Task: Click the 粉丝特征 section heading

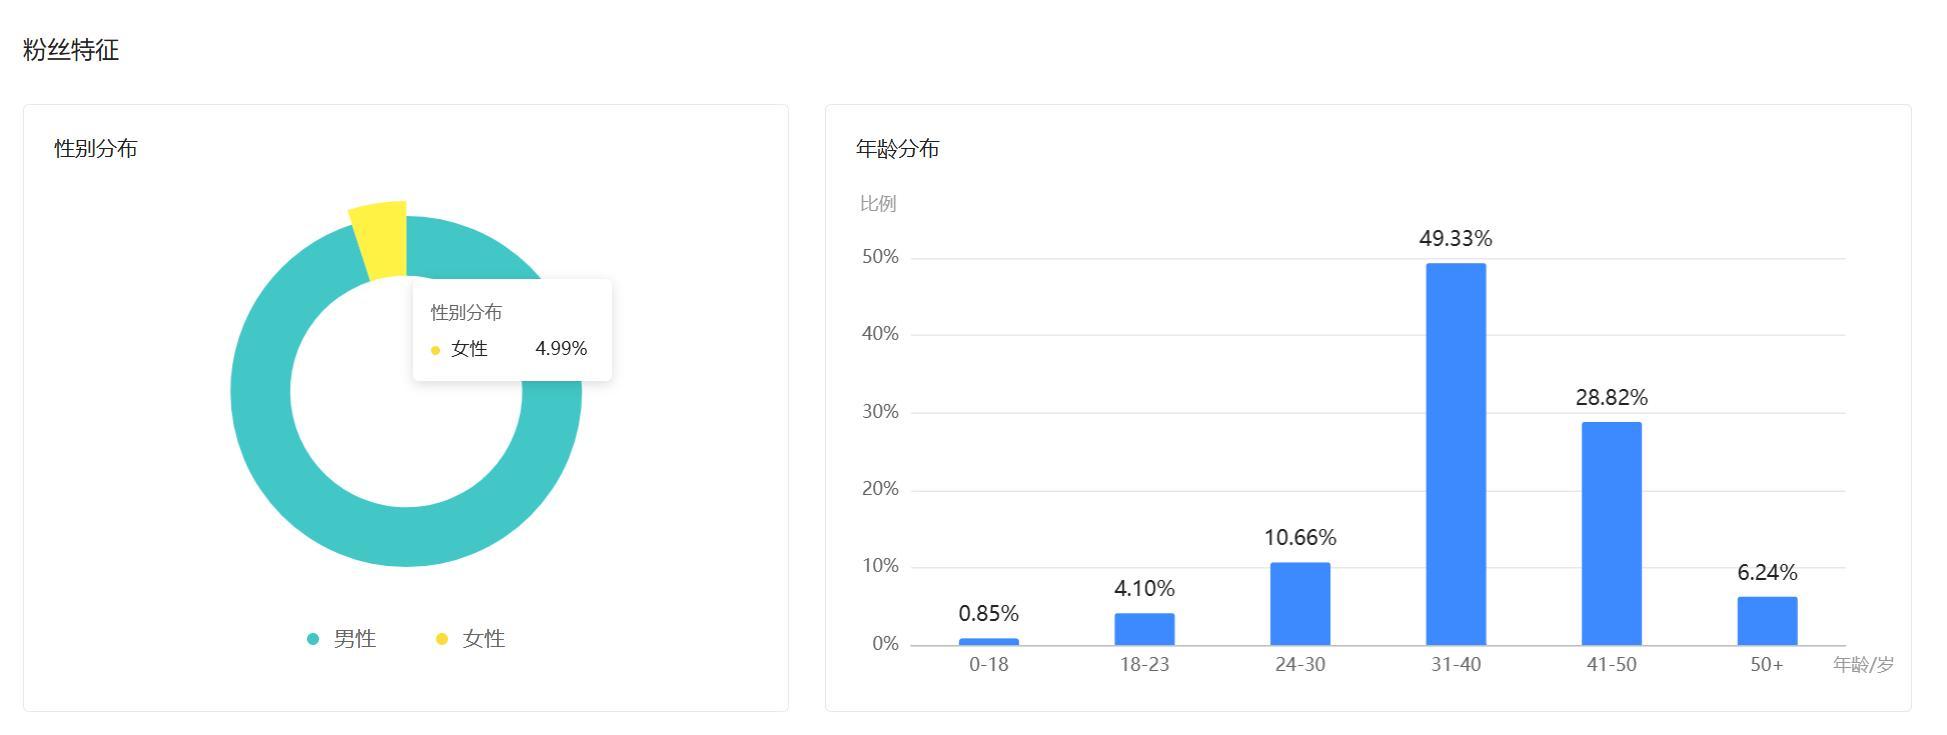Action: pyautogui.click(x=71, y=50)
